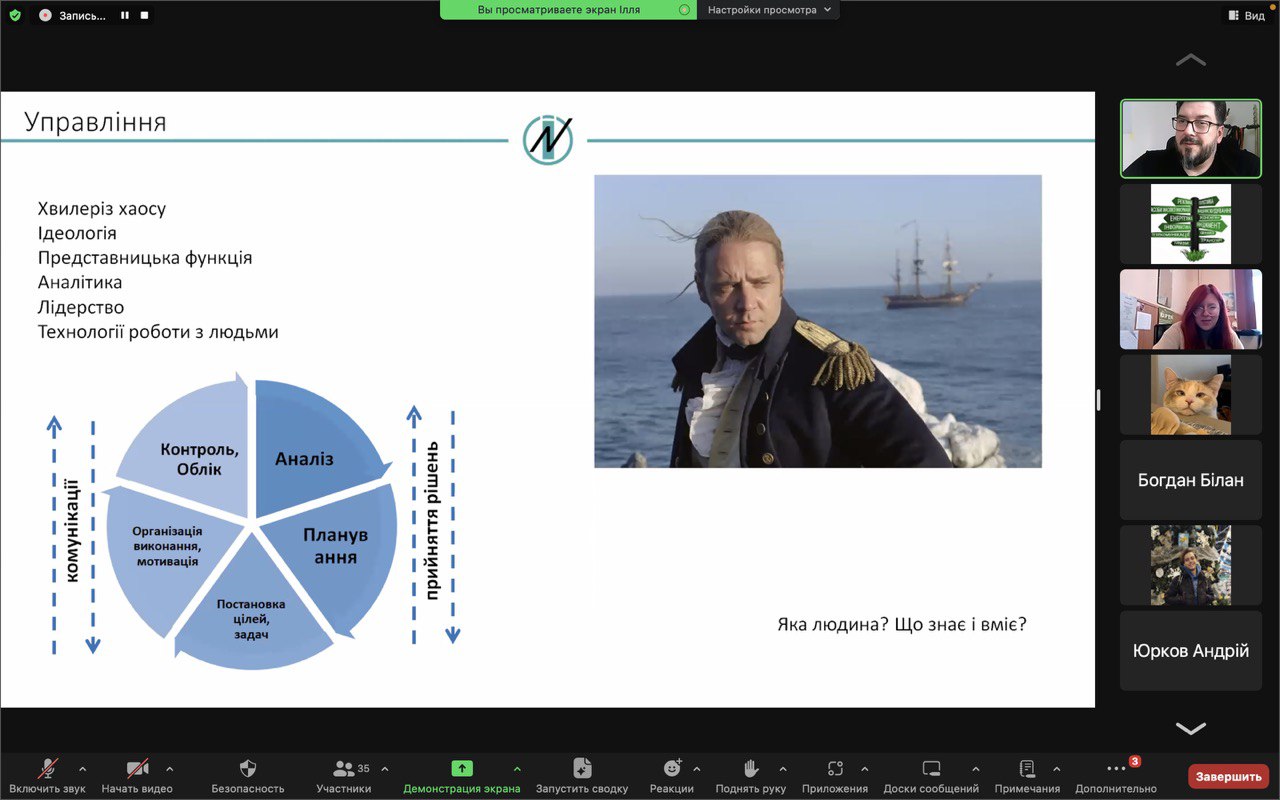The width and height of the screenshot is (1280, 800).
Task: Unmute microphone with Включить звук
Action: [47, 769]
